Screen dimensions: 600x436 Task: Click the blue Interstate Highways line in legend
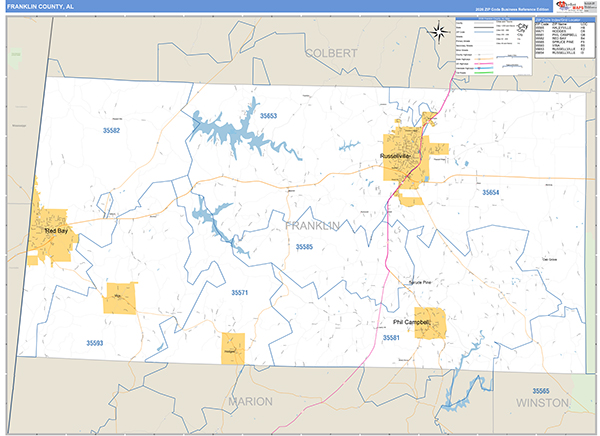pyautogui.click(x=484, y=68)
